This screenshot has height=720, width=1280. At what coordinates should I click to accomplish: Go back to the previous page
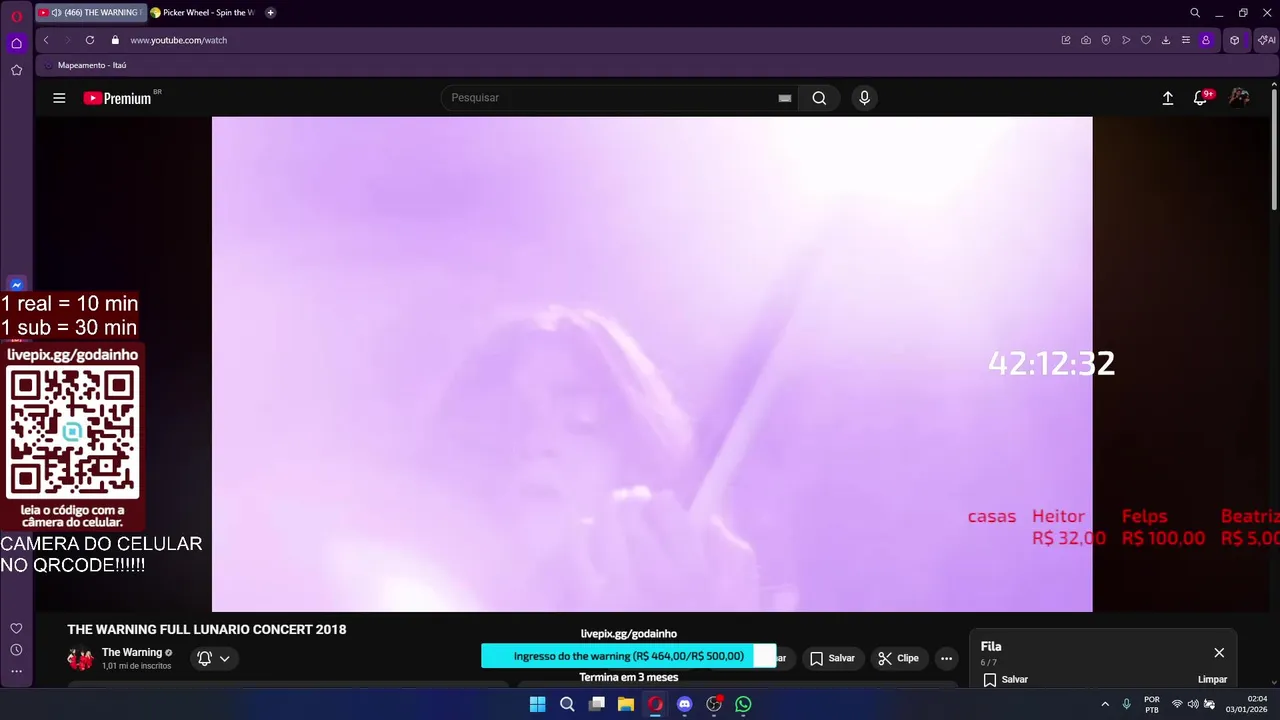46,40
